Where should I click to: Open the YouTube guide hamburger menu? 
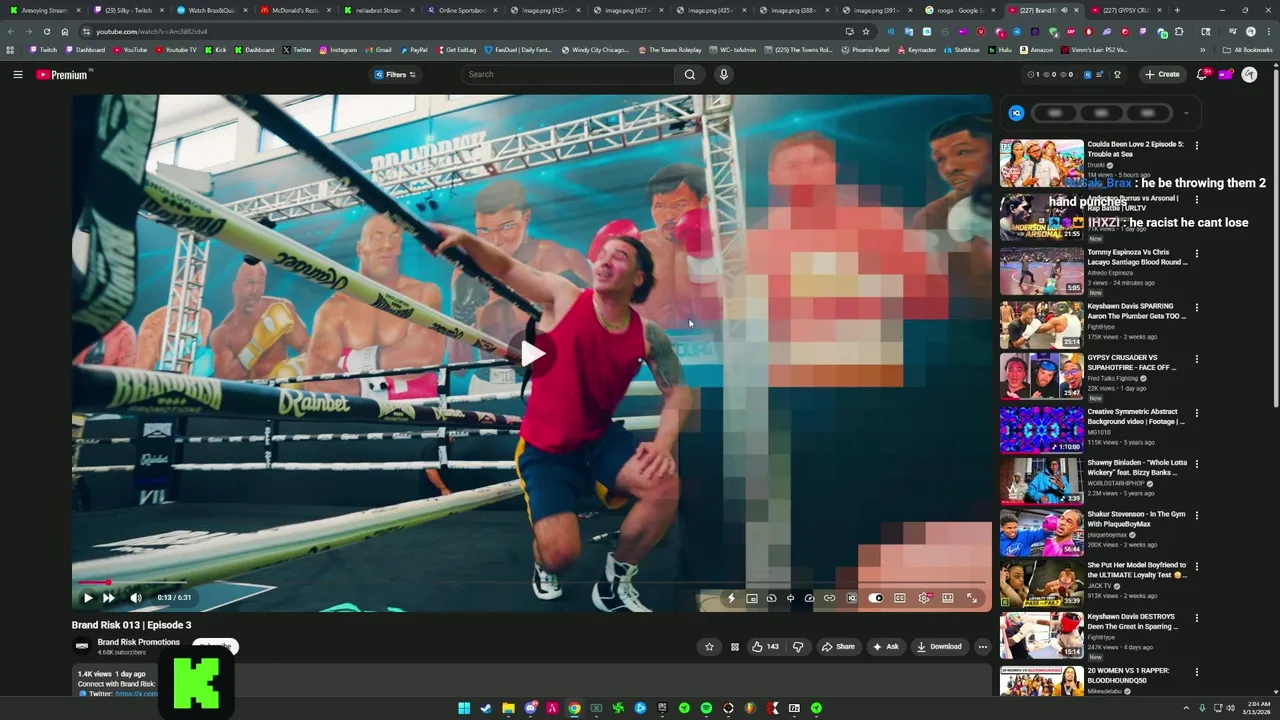(x=17, y=74)
